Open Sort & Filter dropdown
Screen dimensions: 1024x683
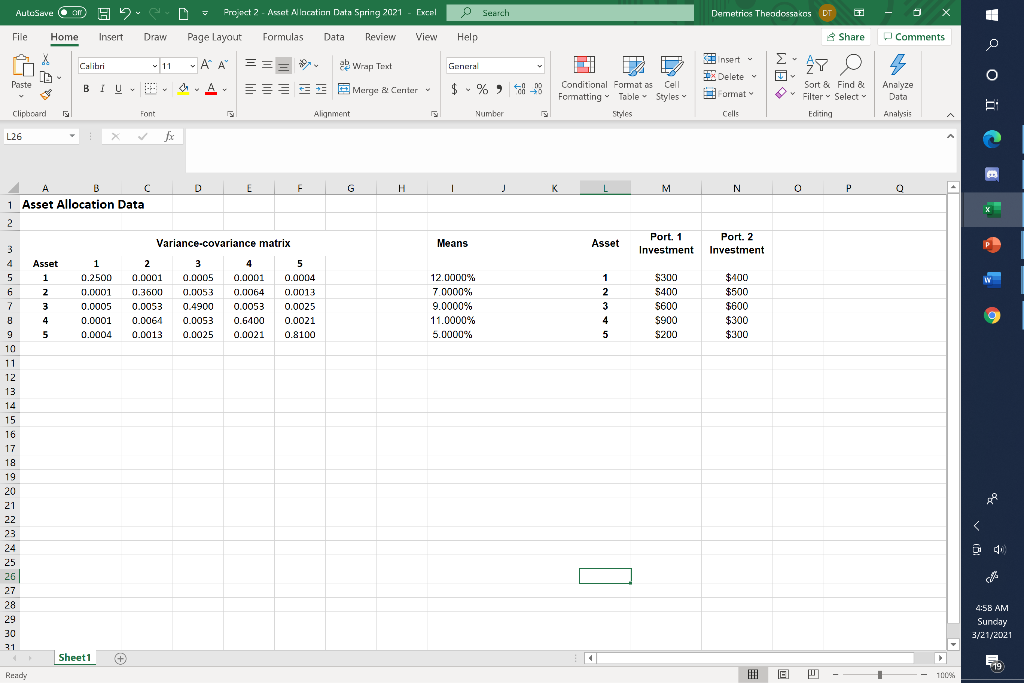816,77
